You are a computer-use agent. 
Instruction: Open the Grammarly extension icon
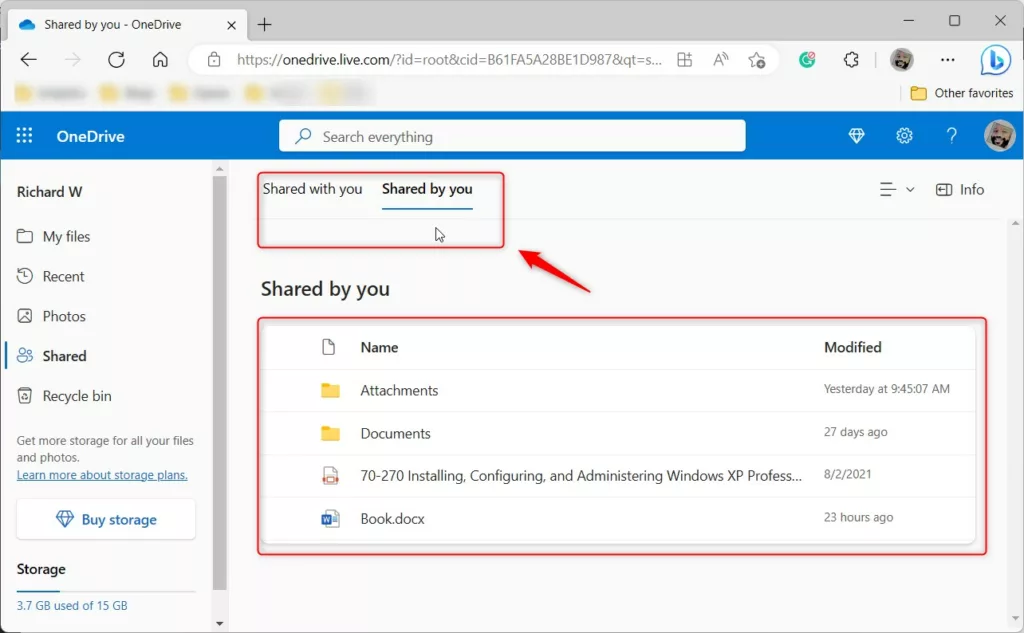[x=807, y=59]
